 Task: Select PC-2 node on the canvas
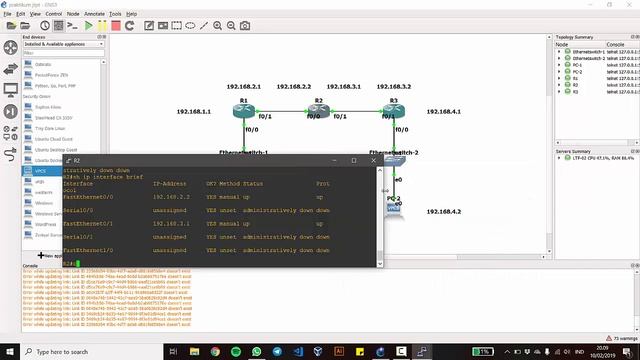393,208
